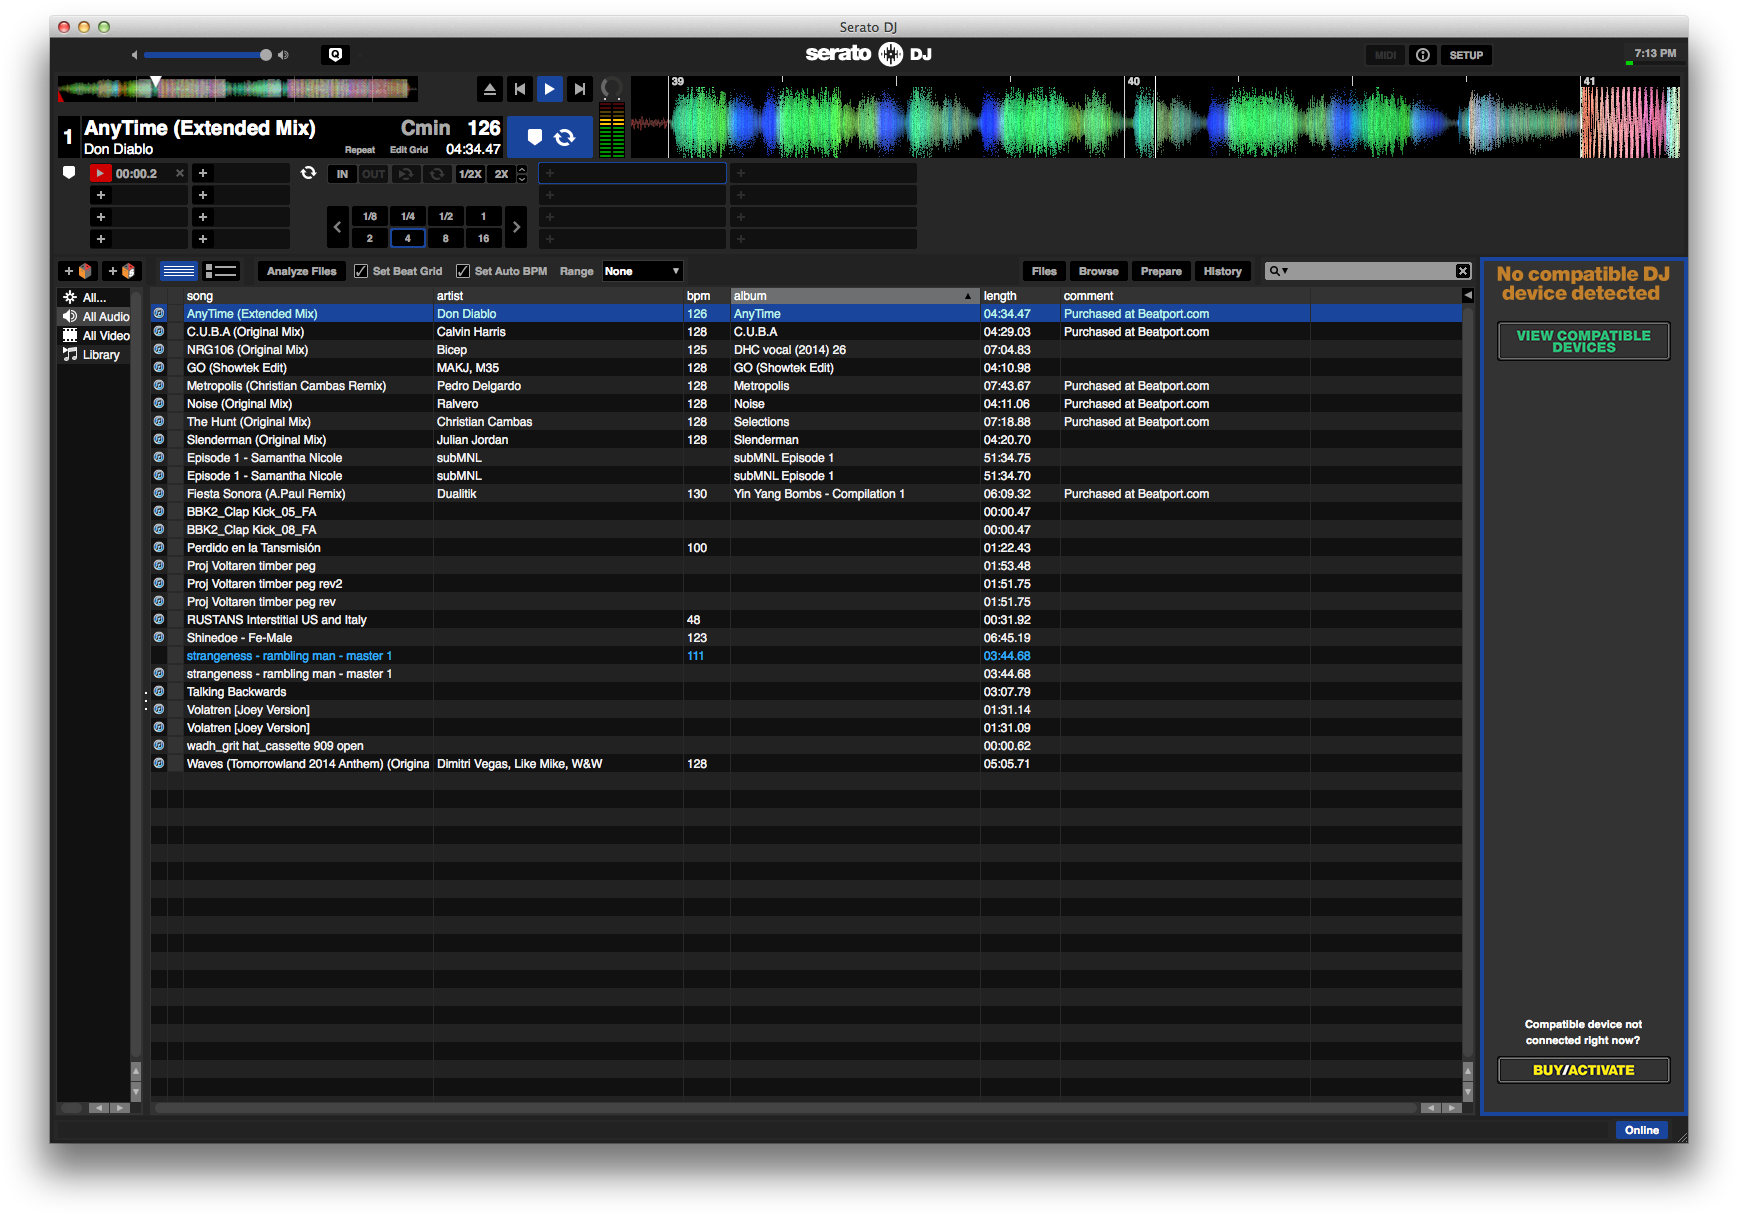Screen dimensions: 1737x1214
Task: Select All... in the crates sidebar
Action: click(94, 298)
